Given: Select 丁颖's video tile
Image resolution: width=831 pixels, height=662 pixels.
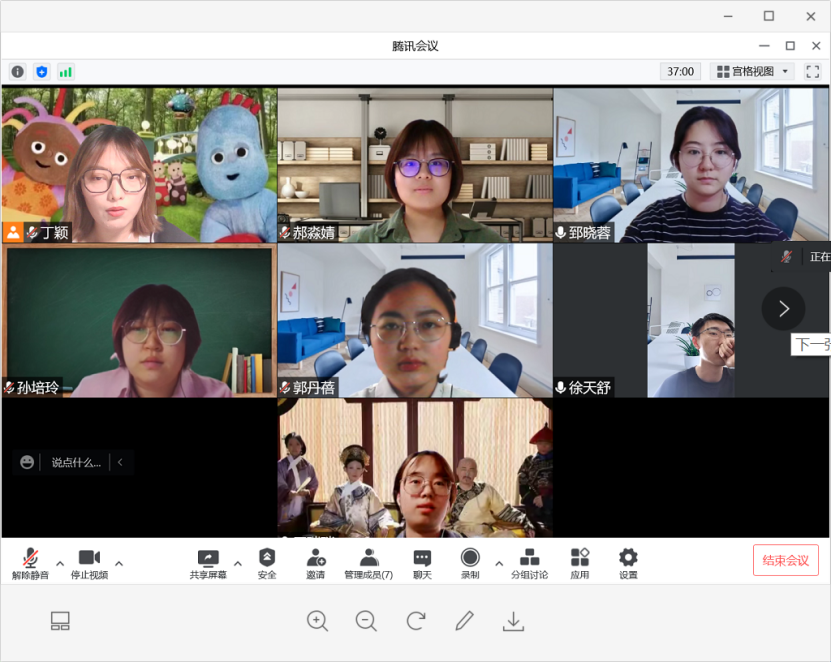Looking at the screenshot, I should click(x=139, y=165).
